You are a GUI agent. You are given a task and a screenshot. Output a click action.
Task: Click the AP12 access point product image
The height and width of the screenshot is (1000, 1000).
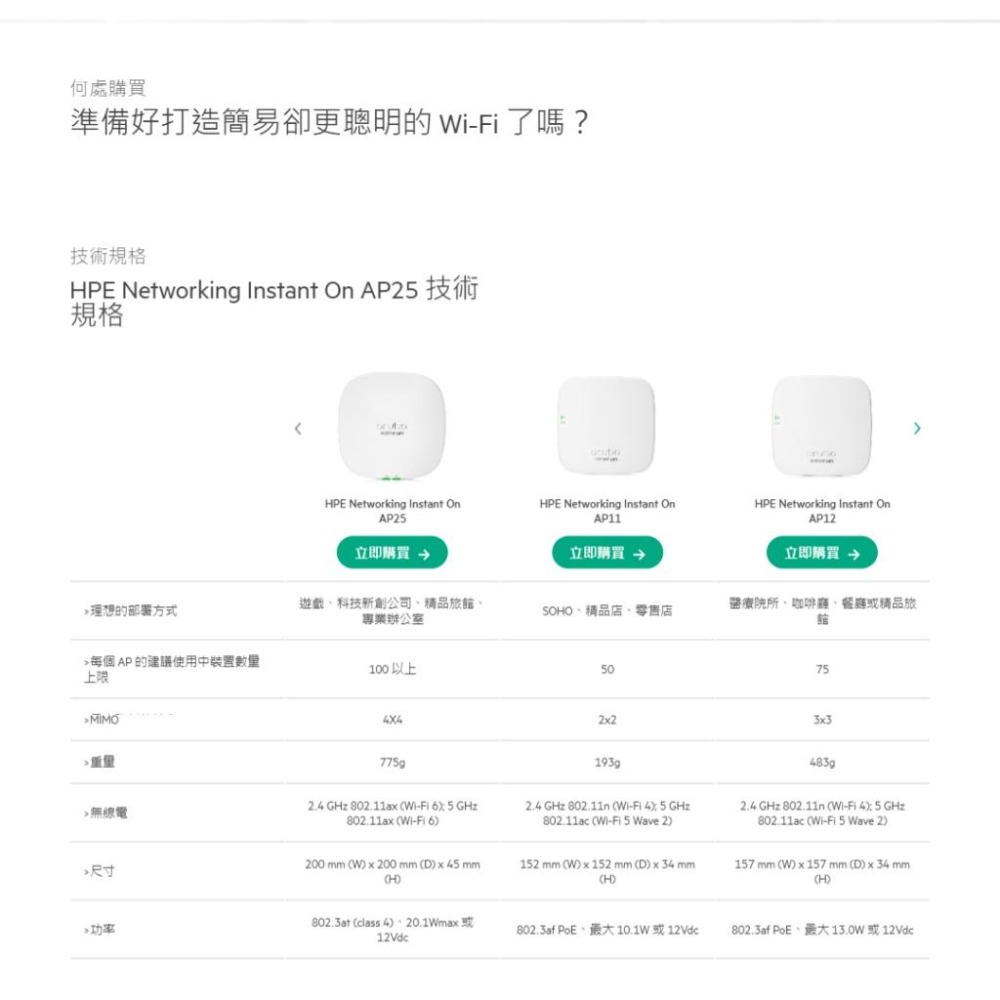tap(822, 425)
